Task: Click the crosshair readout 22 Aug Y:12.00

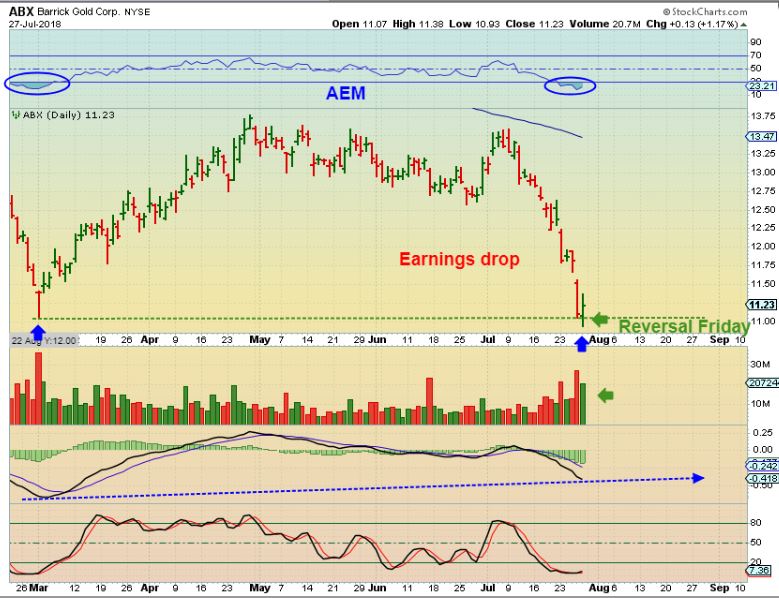Action: [44, 341]
